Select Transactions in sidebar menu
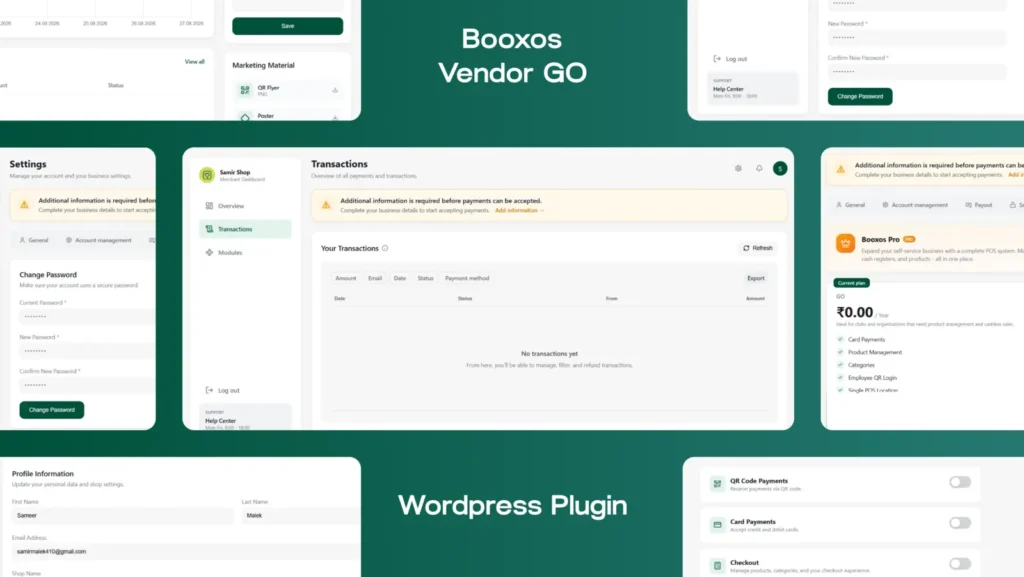 (245, 229)
